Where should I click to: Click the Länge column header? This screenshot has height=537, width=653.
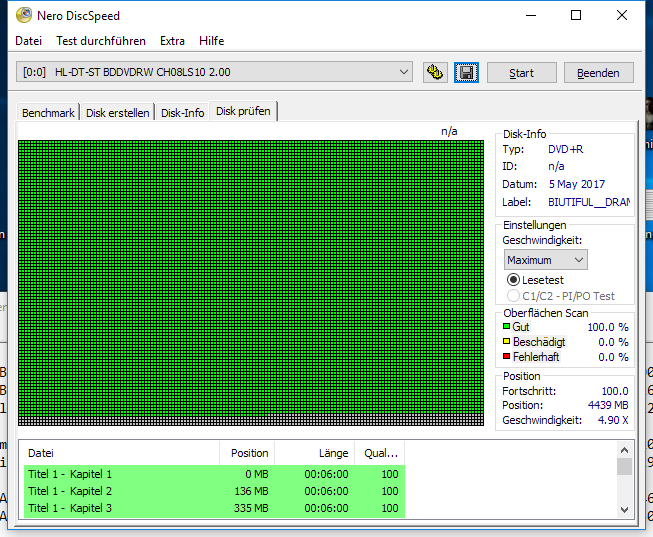(314, 453)
